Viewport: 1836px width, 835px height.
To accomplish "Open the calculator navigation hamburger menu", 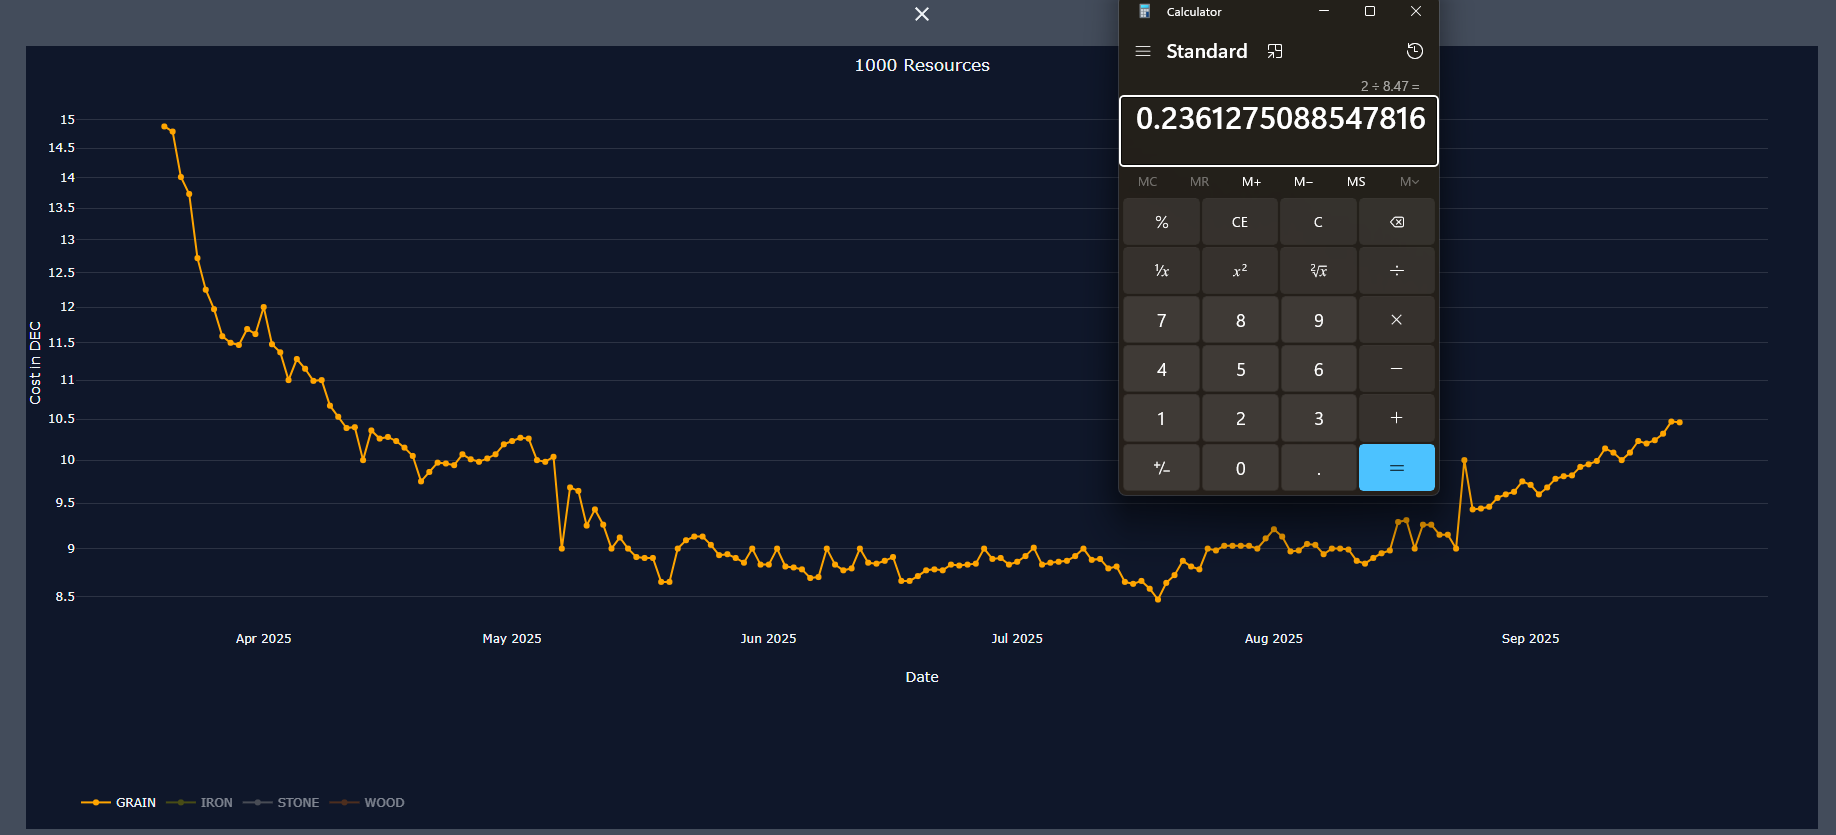I will click(1143, 51).
